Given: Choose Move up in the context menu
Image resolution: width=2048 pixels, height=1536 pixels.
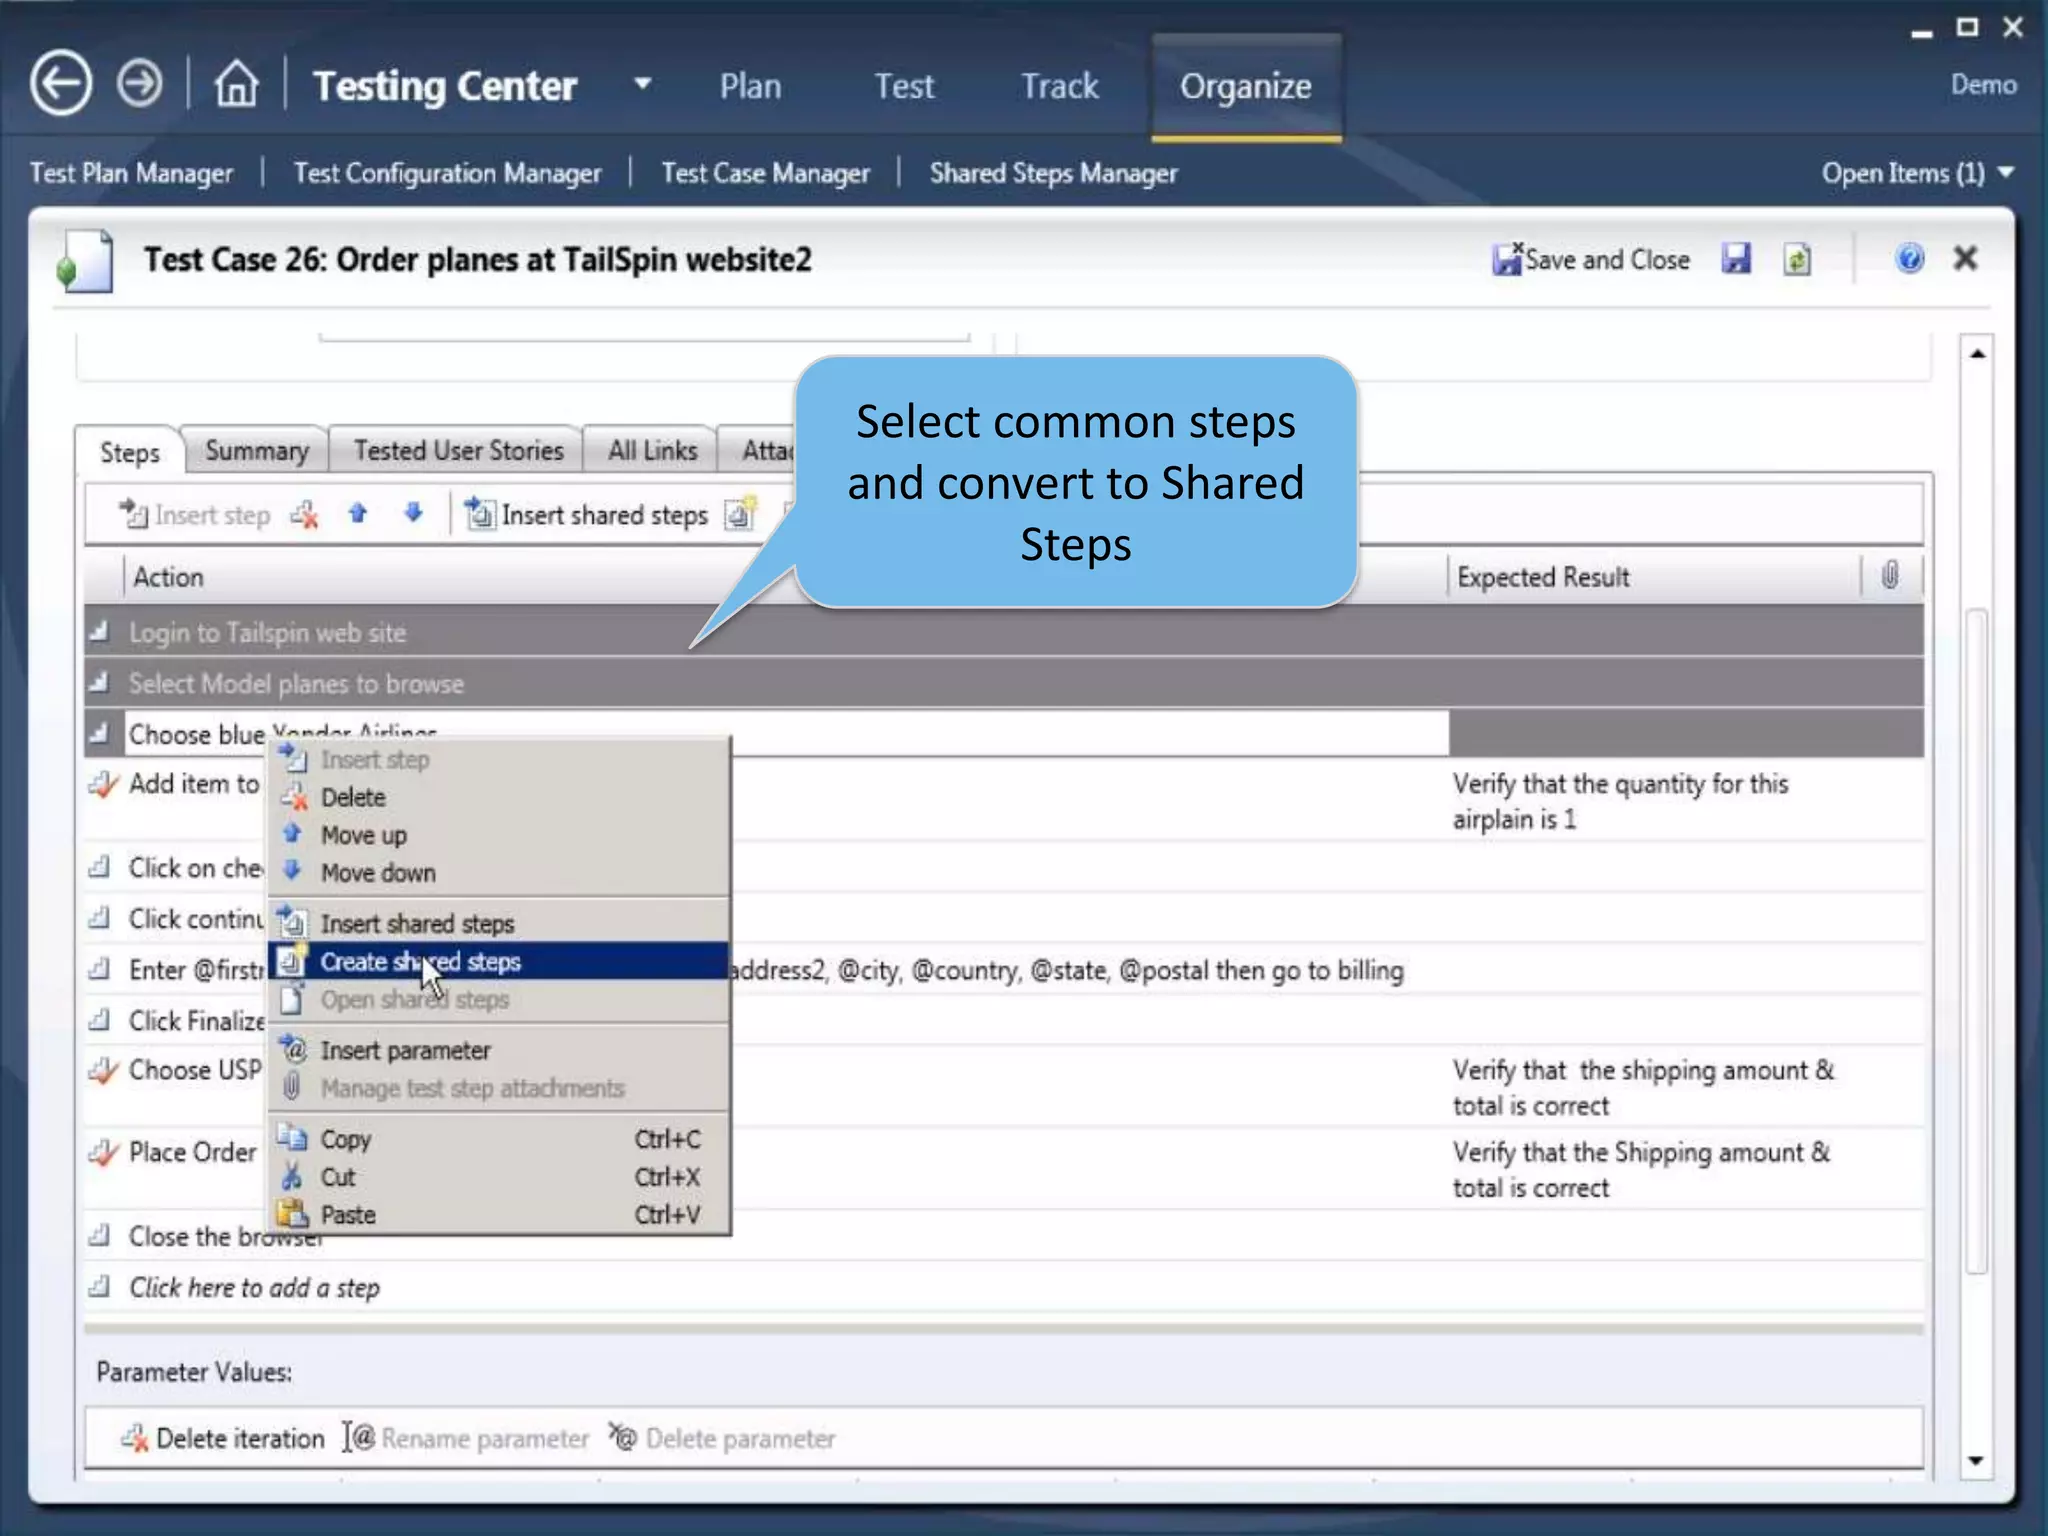Looking at the screenshot, I should [499, 835].
